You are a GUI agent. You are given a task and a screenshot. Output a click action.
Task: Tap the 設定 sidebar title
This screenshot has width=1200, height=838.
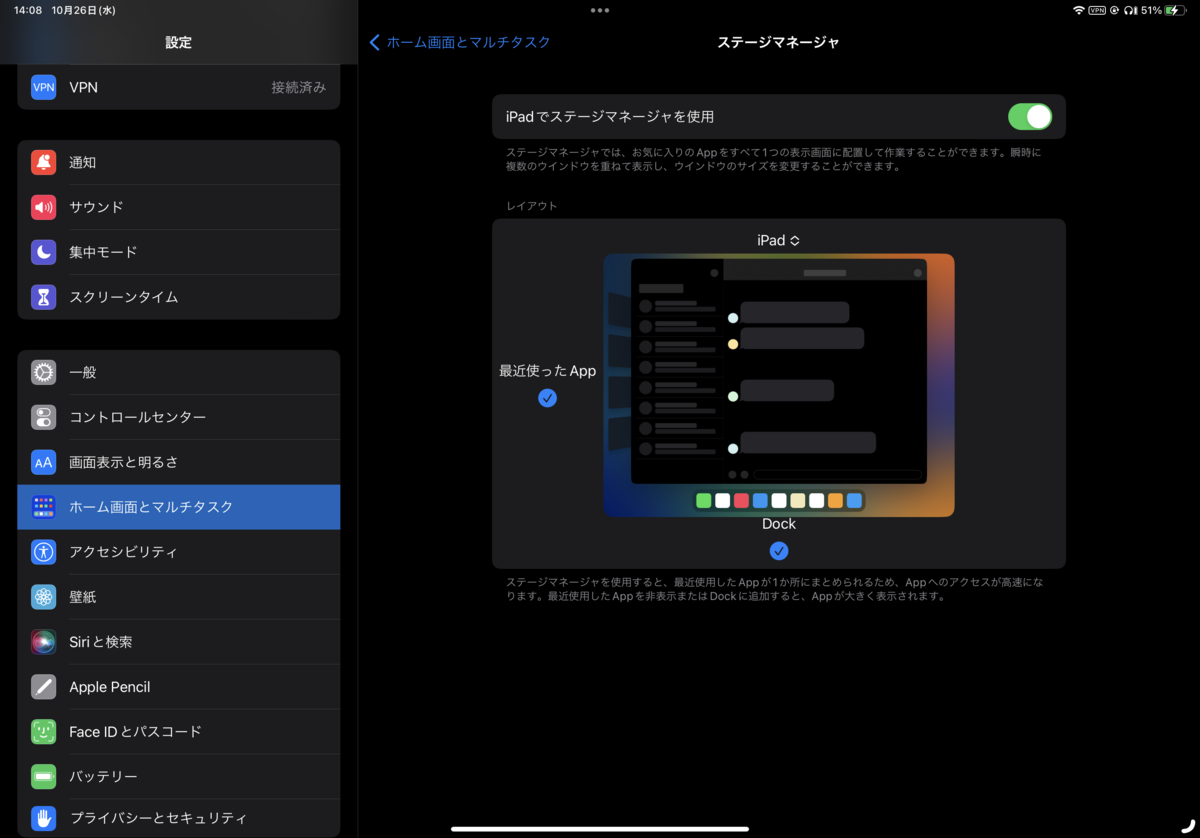click(179, 42)
